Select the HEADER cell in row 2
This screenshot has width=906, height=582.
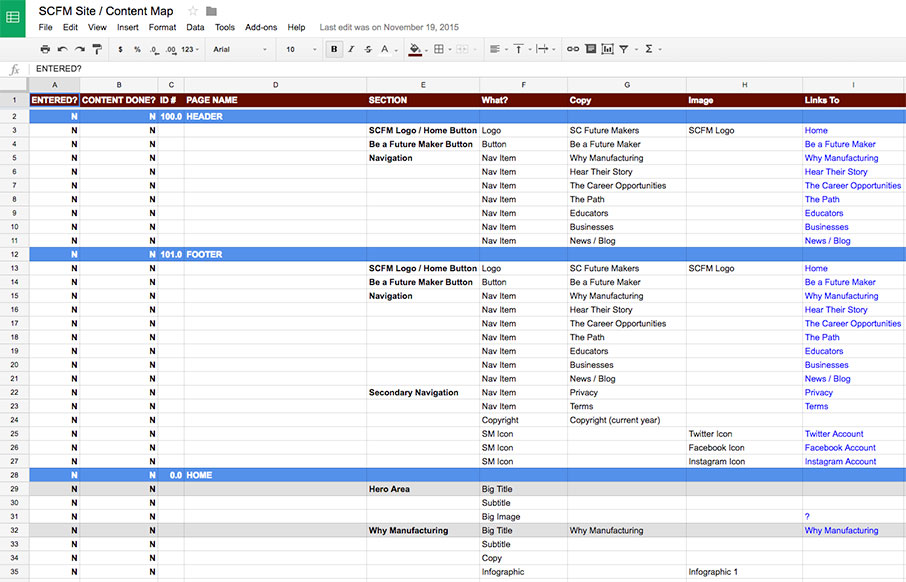click(276, 117)
